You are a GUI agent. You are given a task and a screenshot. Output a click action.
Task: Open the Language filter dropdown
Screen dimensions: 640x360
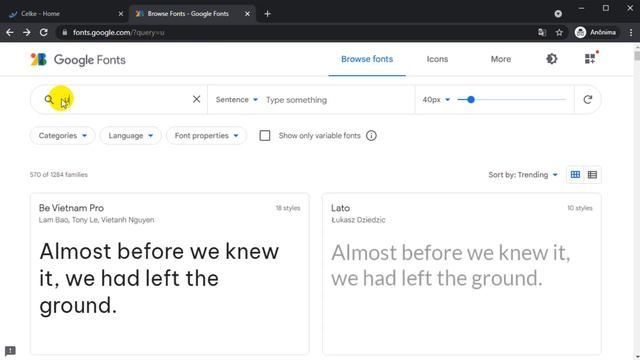131,136
